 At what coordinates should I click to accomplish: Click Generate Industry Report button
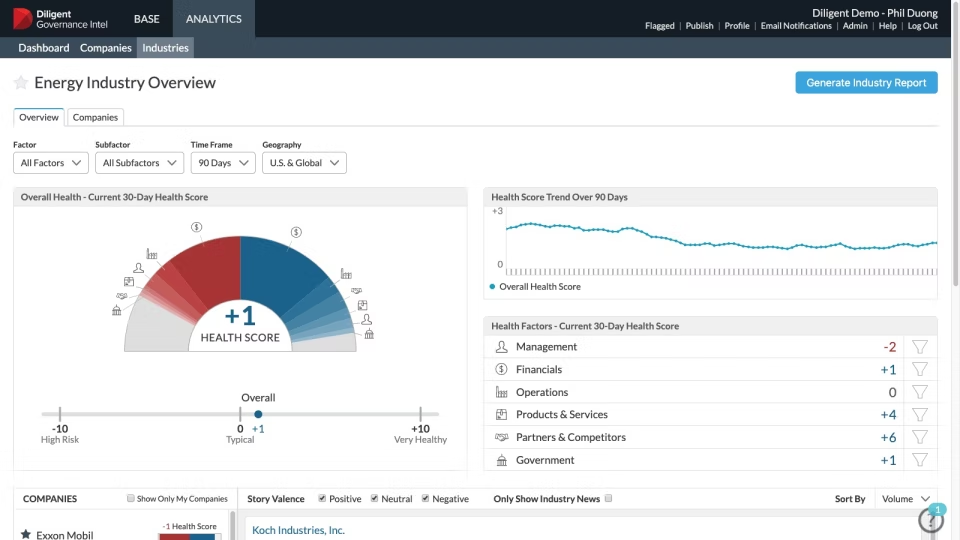coord(866,83)
